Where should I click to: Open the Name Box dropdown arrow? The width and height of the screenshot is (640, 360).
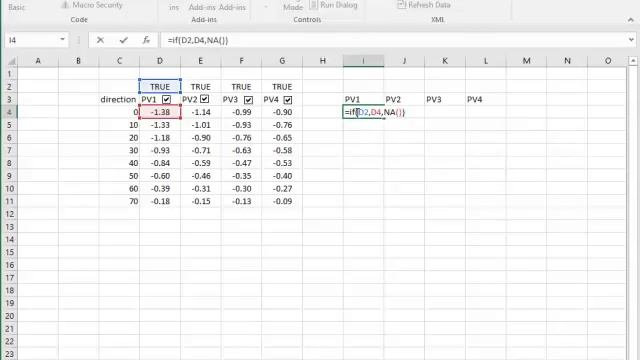(x=62, y=40)
